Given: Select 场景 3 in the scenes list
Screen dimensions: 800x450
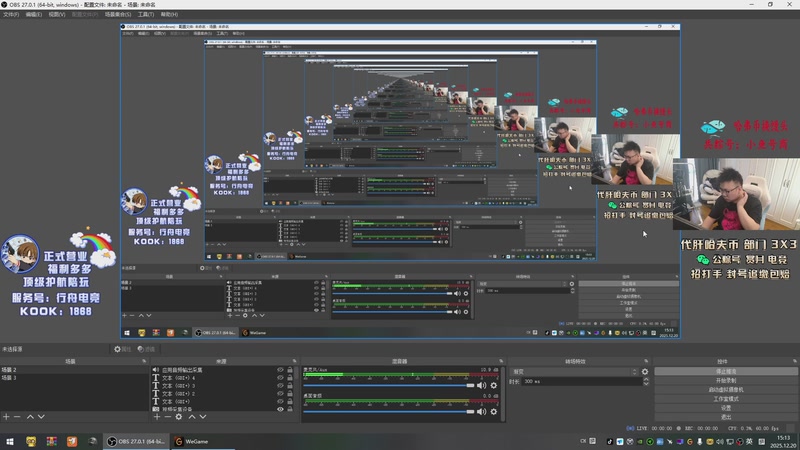Looking at the screenshot, I should click(74, 378).
